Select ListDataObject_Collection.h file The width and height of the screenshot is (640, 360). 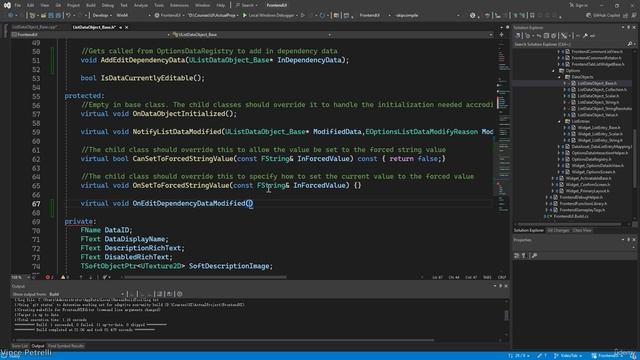(x=602, y=89)
